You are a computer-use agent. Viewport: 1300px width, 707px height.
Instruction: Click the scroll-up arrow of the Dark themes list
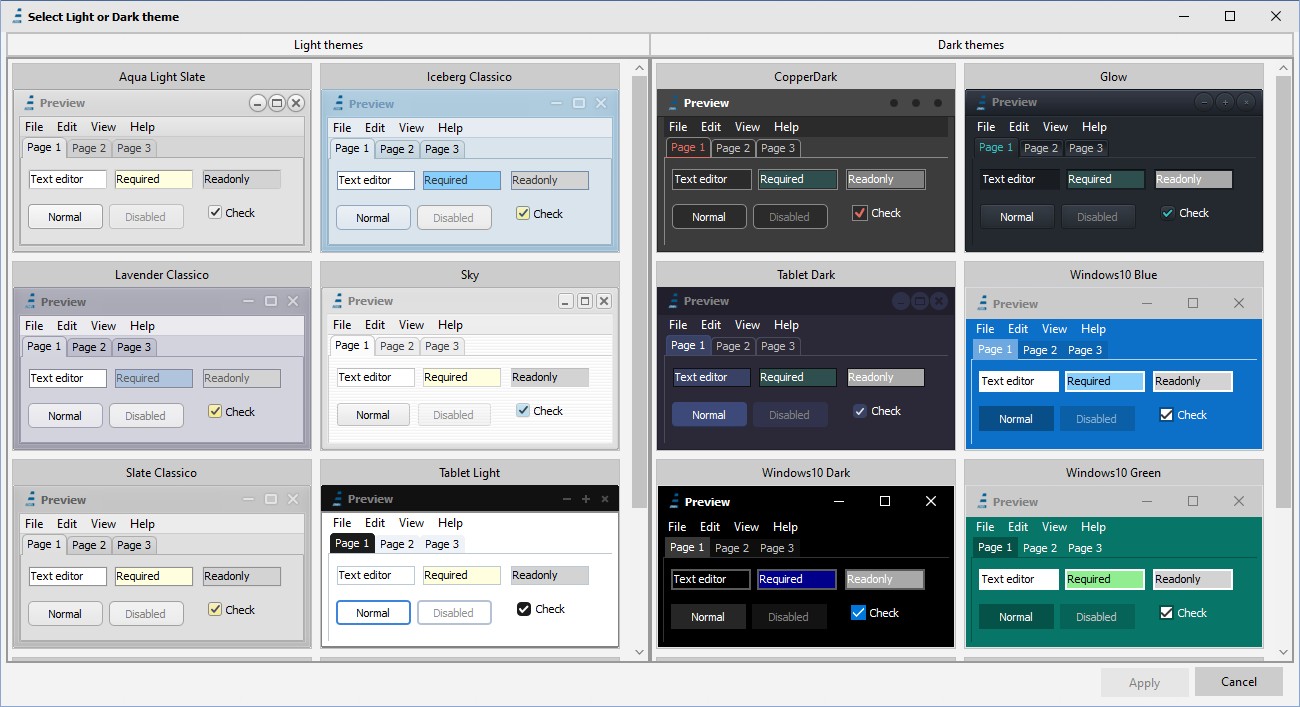point(1284,69)
